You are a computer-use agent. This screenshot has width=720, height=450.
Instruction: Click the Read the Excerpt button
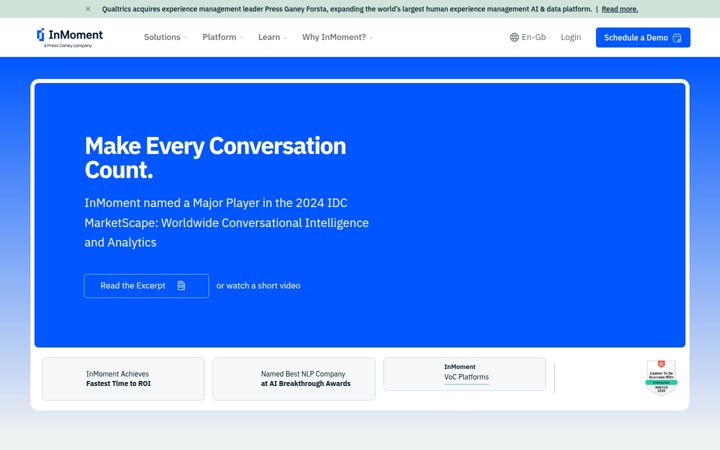[146, 286]
